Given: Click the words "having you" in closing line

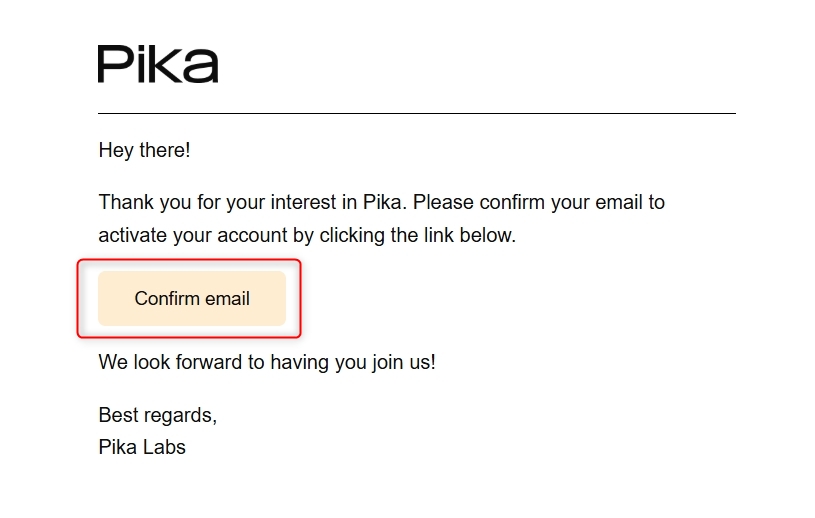Looking at the screenshot, I should coord(318,363).
